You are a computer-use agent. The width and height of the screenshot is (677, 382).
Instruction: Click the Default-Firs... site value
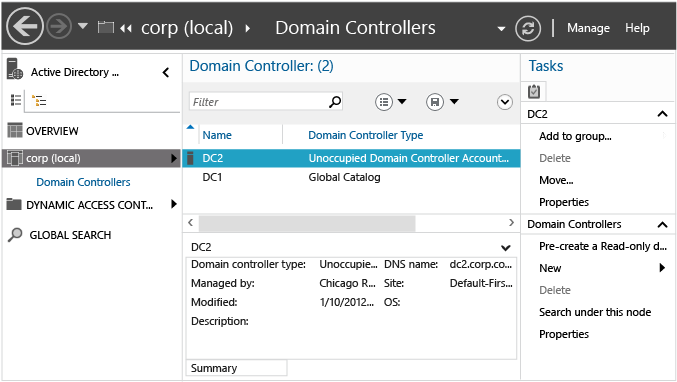pyautogui.click(x=481, y=283)
